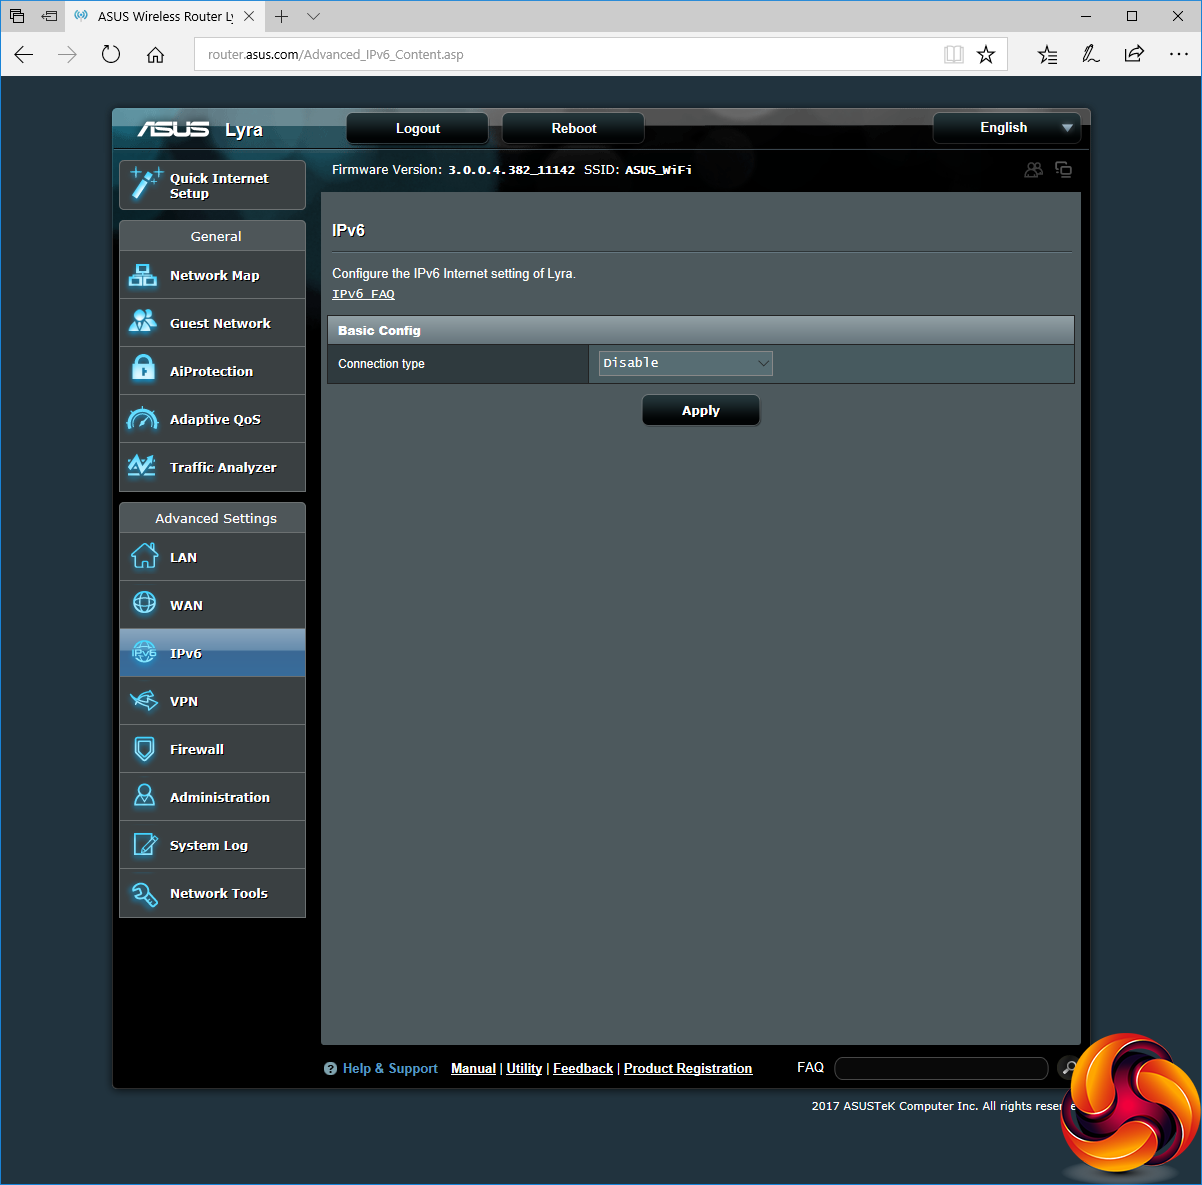This screenshot has height=1185, width=1202.
Task: Click the WAN globe icon
Action: (x=144, y=603)
